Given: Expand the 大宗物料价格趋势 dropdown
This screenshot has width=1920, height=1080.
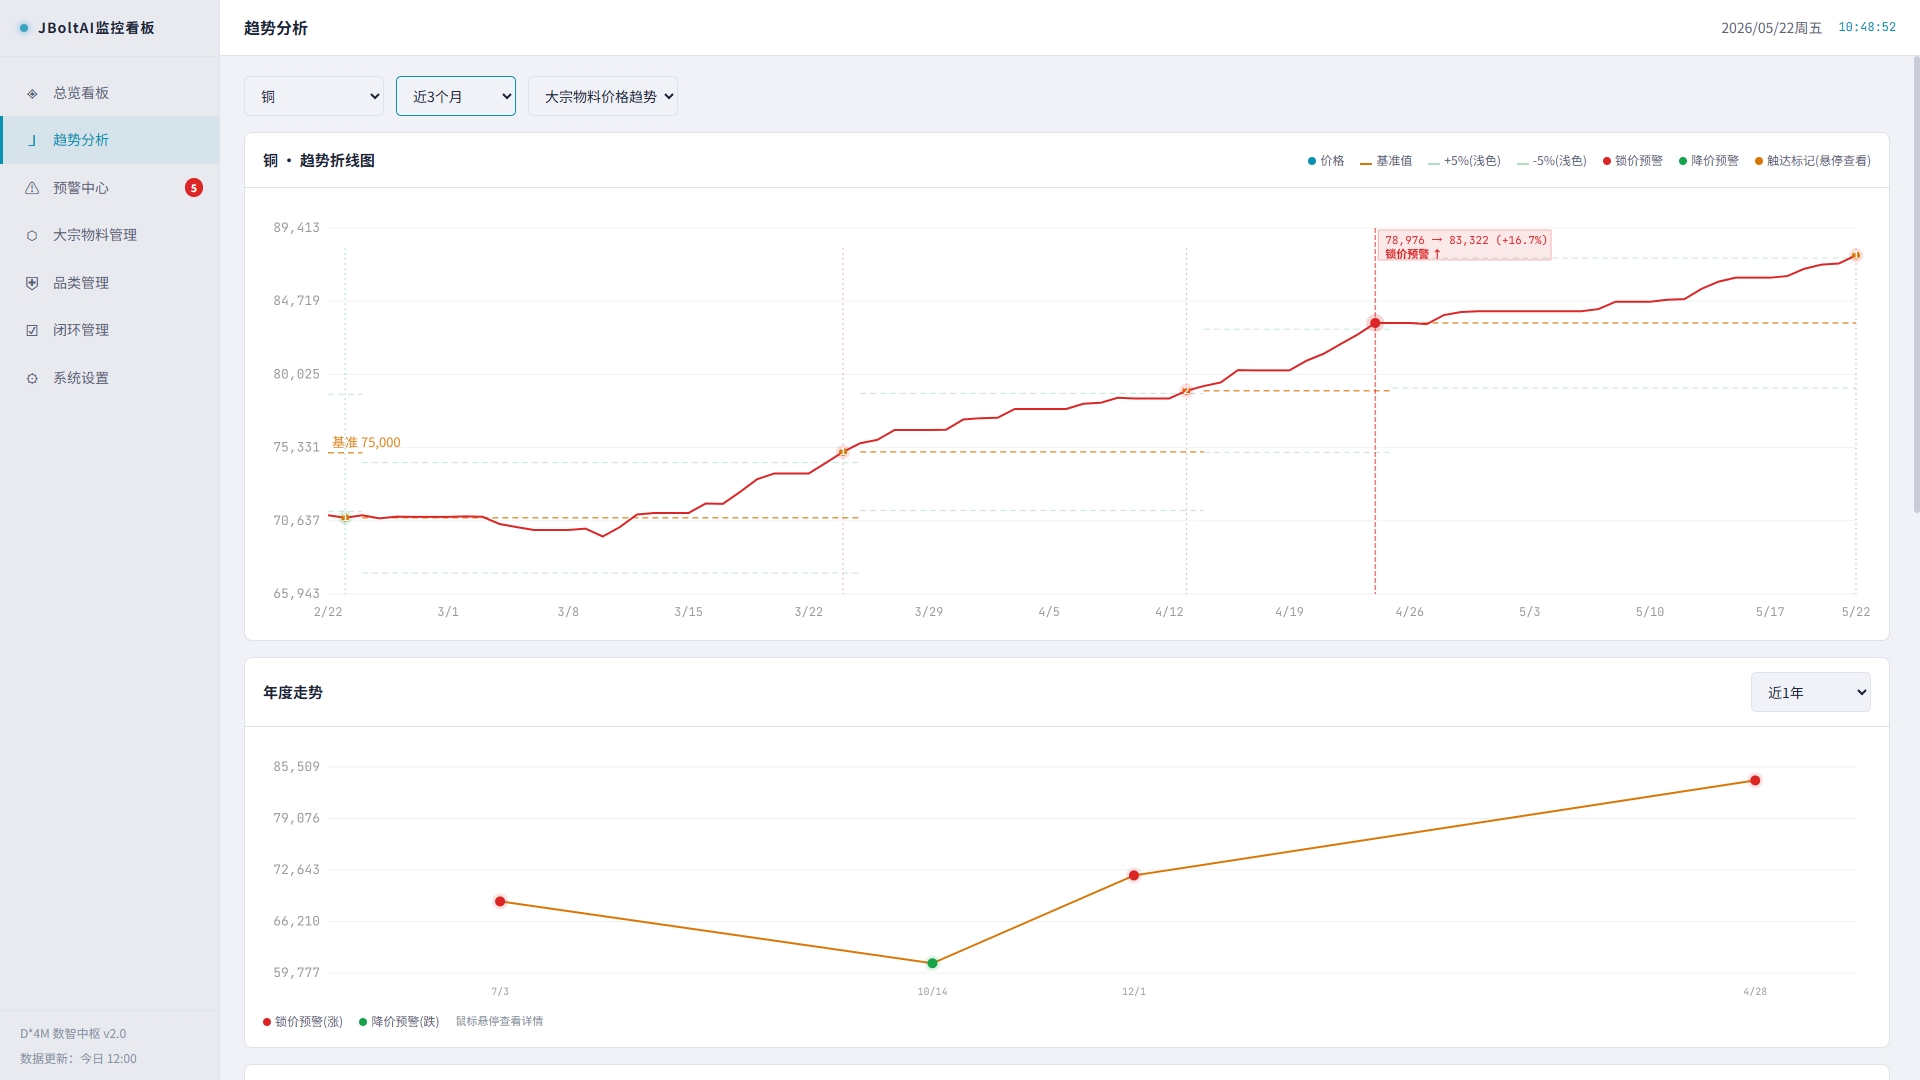Looking at the screenshot, I should (x=603, y=96).
